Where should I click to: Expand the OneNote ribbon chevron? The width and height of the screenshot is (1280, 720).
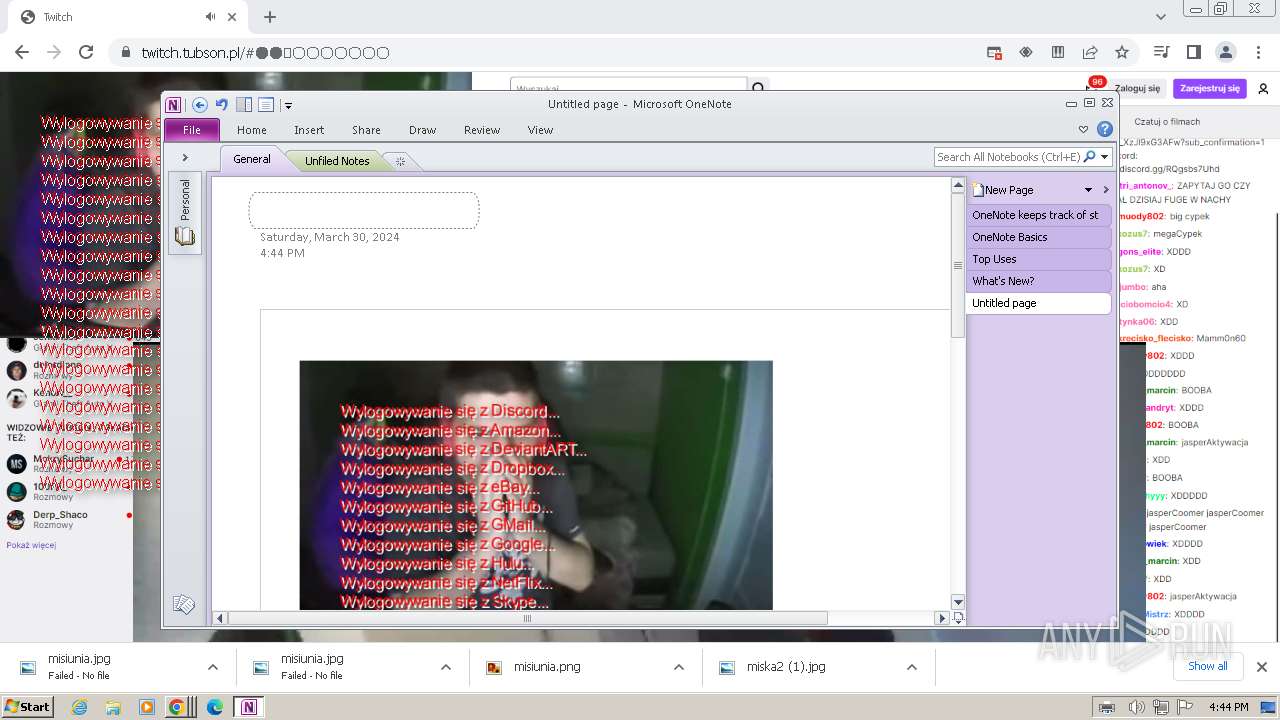tap(1083, 129)
